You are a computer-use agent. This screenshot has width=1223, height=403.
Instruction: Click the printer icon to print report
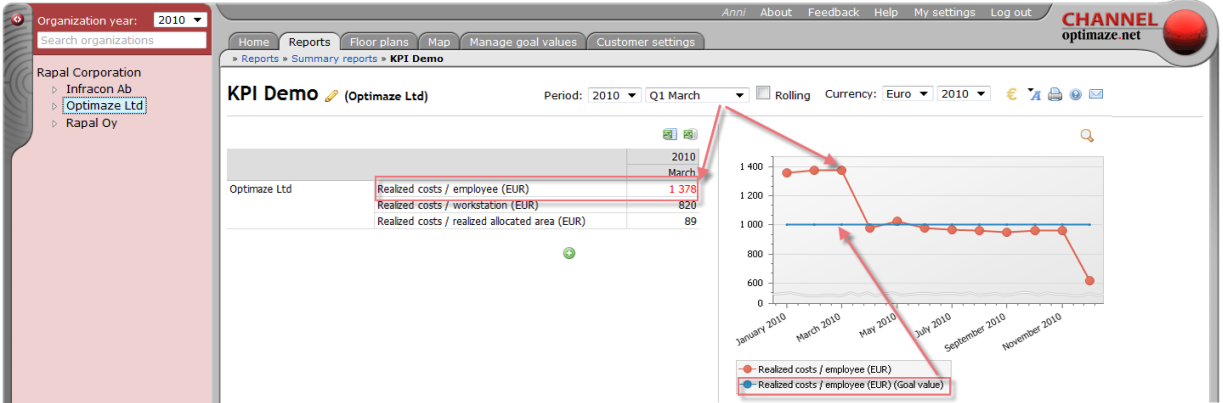1054,95
